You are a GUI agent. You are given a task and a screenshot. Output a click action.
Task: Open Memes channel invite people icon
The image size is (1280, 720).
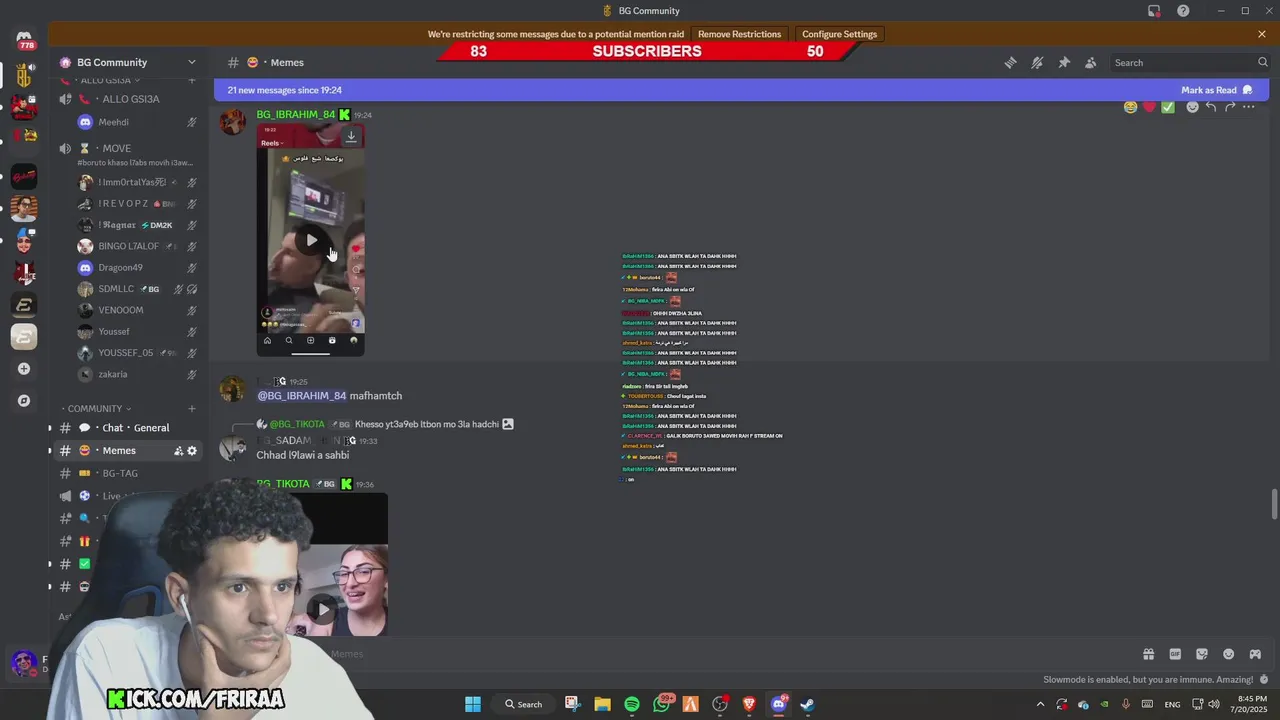(x=179, y=451)
